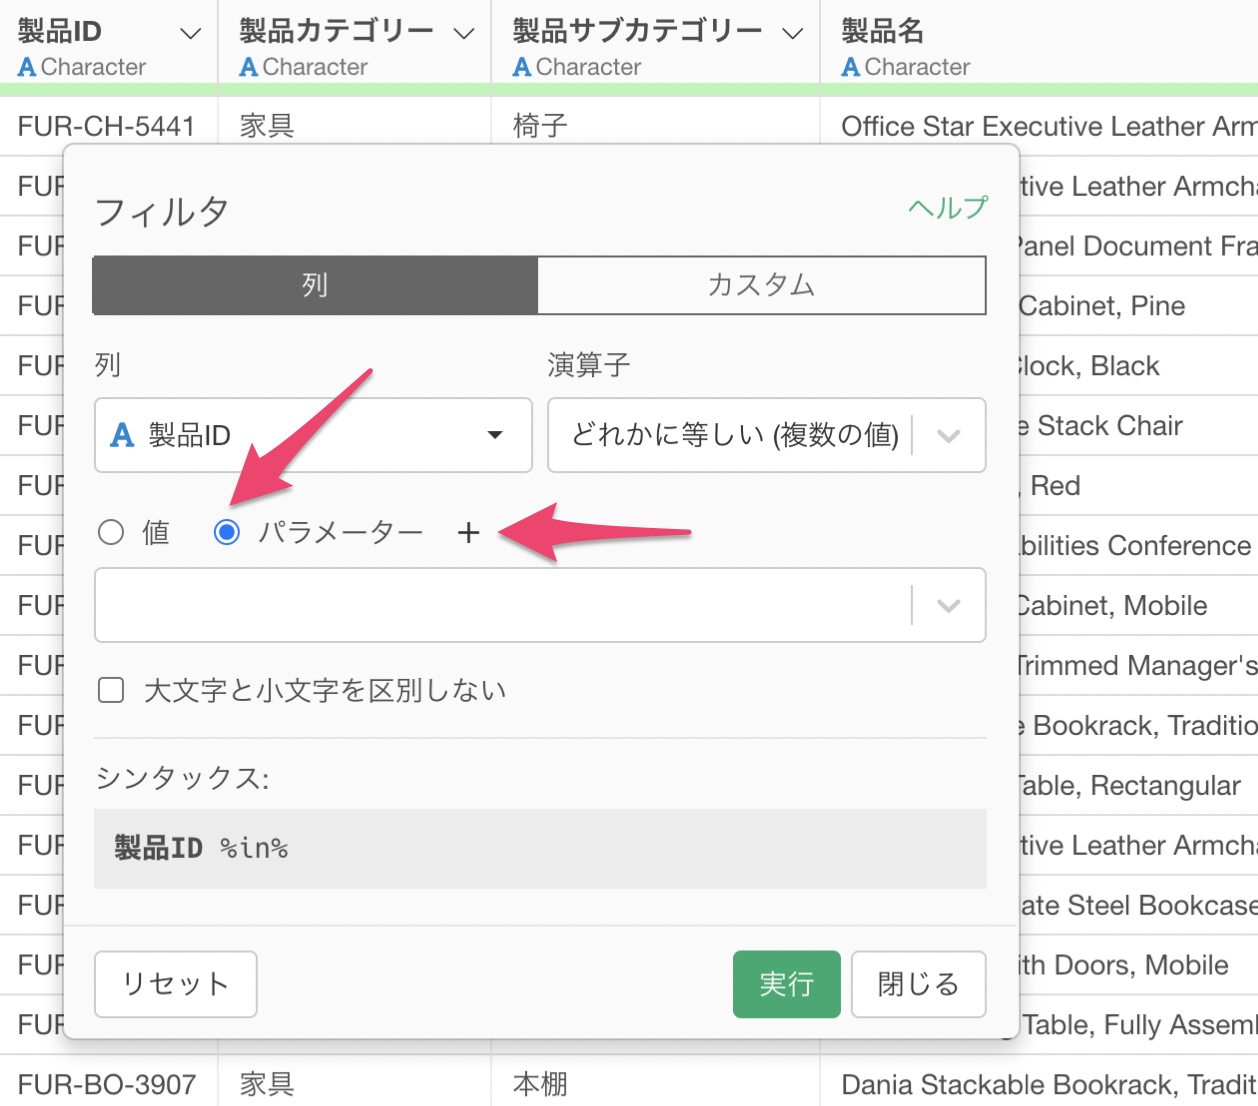This screenshot has height=1106, width=1258.
Task: Switch to the カスタム tab
Action: click(761, 286)
